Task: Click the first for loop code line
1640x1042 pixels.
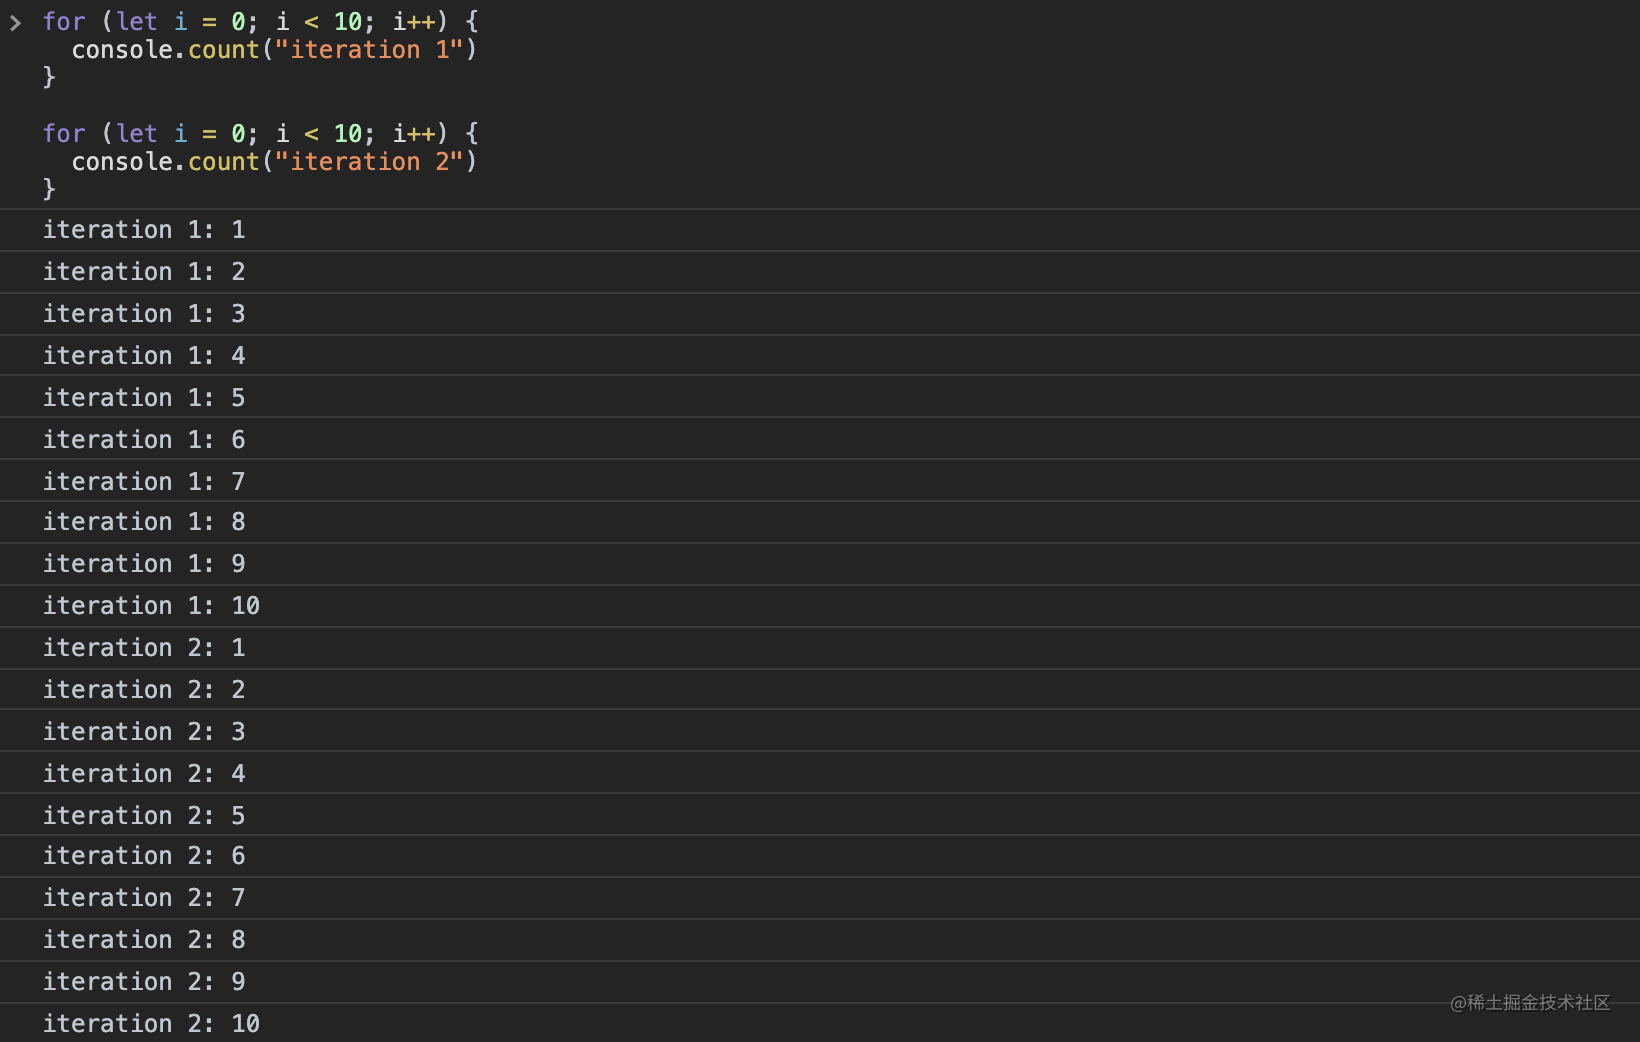Action: click(x=261, y=22)
